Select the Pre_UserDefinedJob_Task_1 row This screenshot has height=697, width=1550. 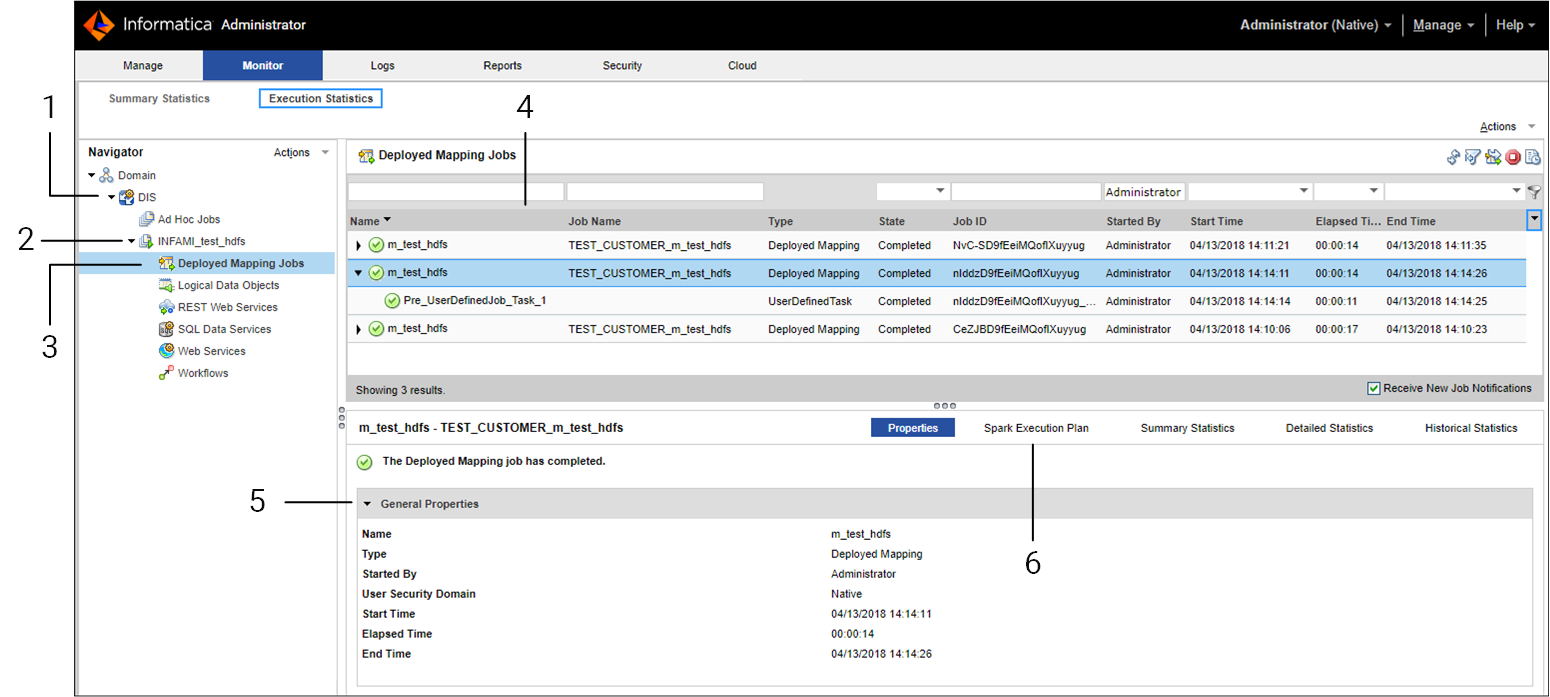(x=936, y=301)
